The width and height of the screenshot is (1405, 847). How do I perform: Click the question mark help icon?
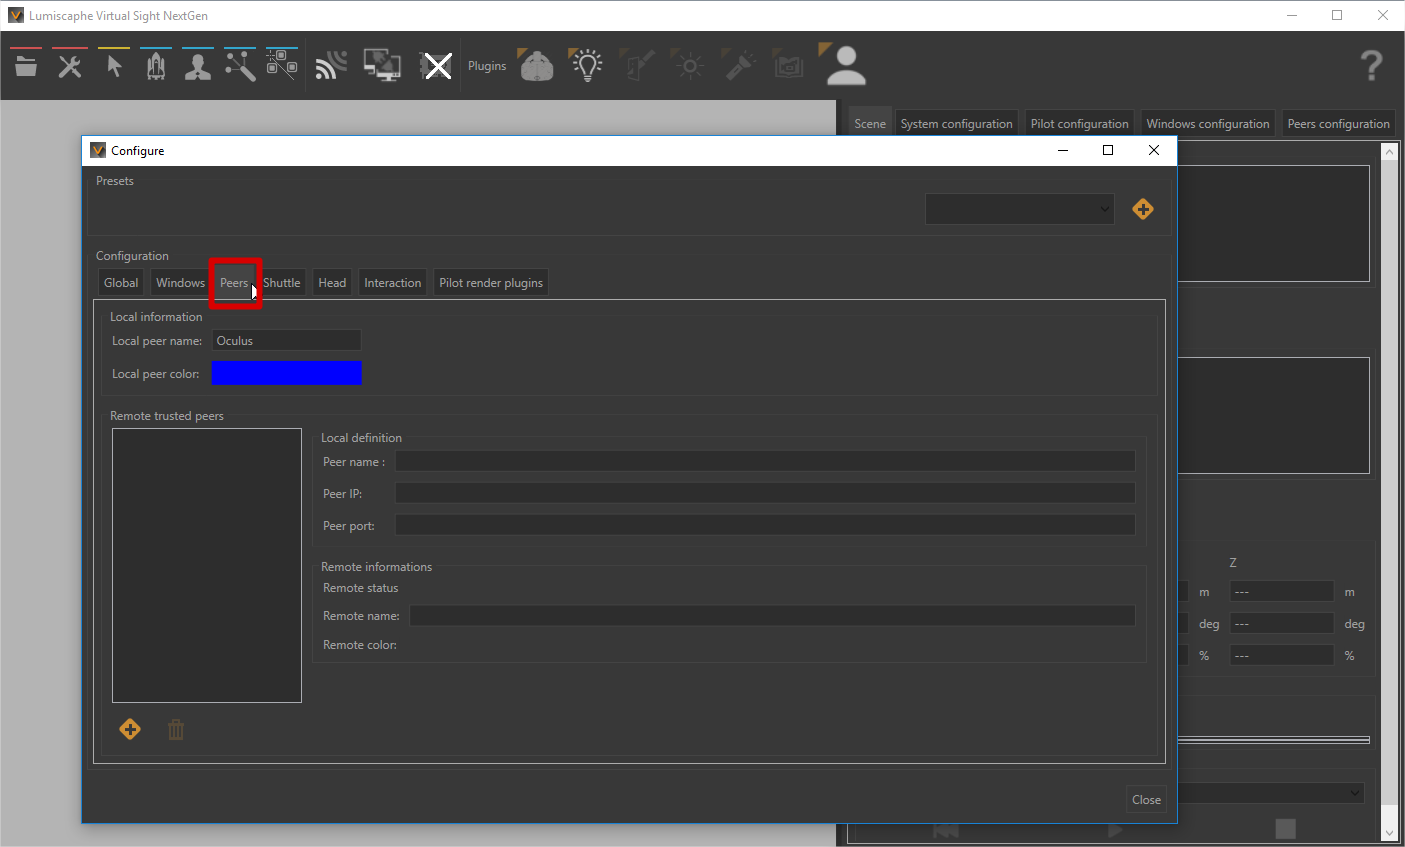pos(1371,66)
